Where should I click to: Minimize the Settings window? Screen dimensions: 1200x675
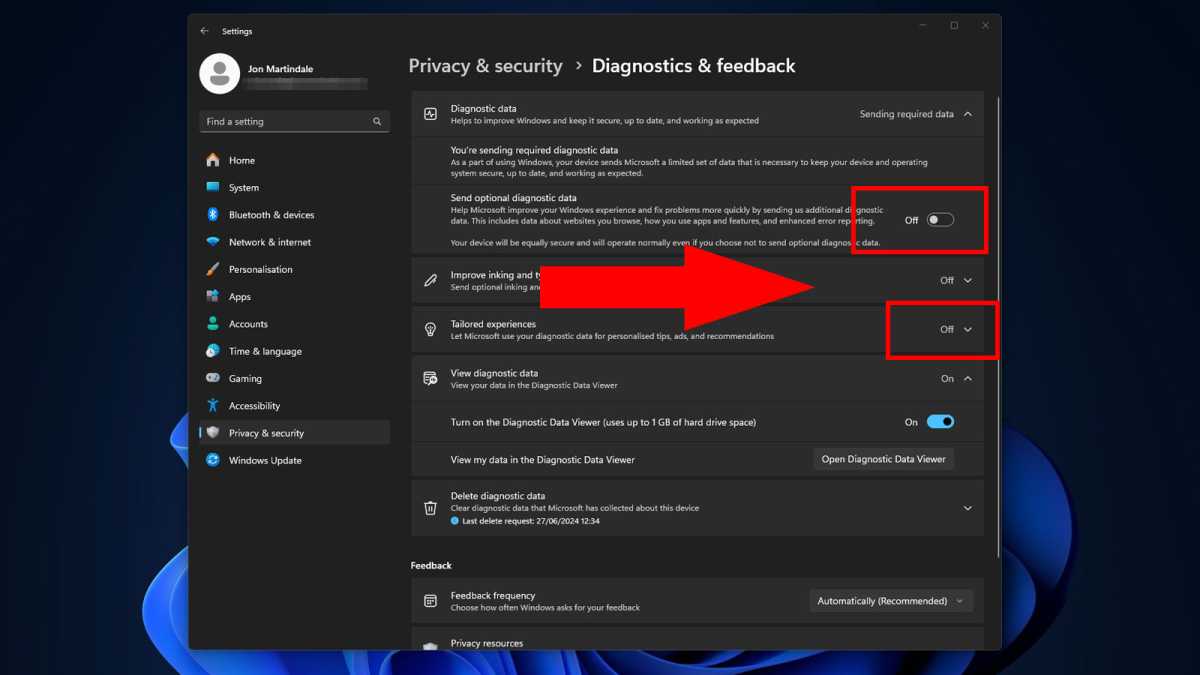click(922, 26)
